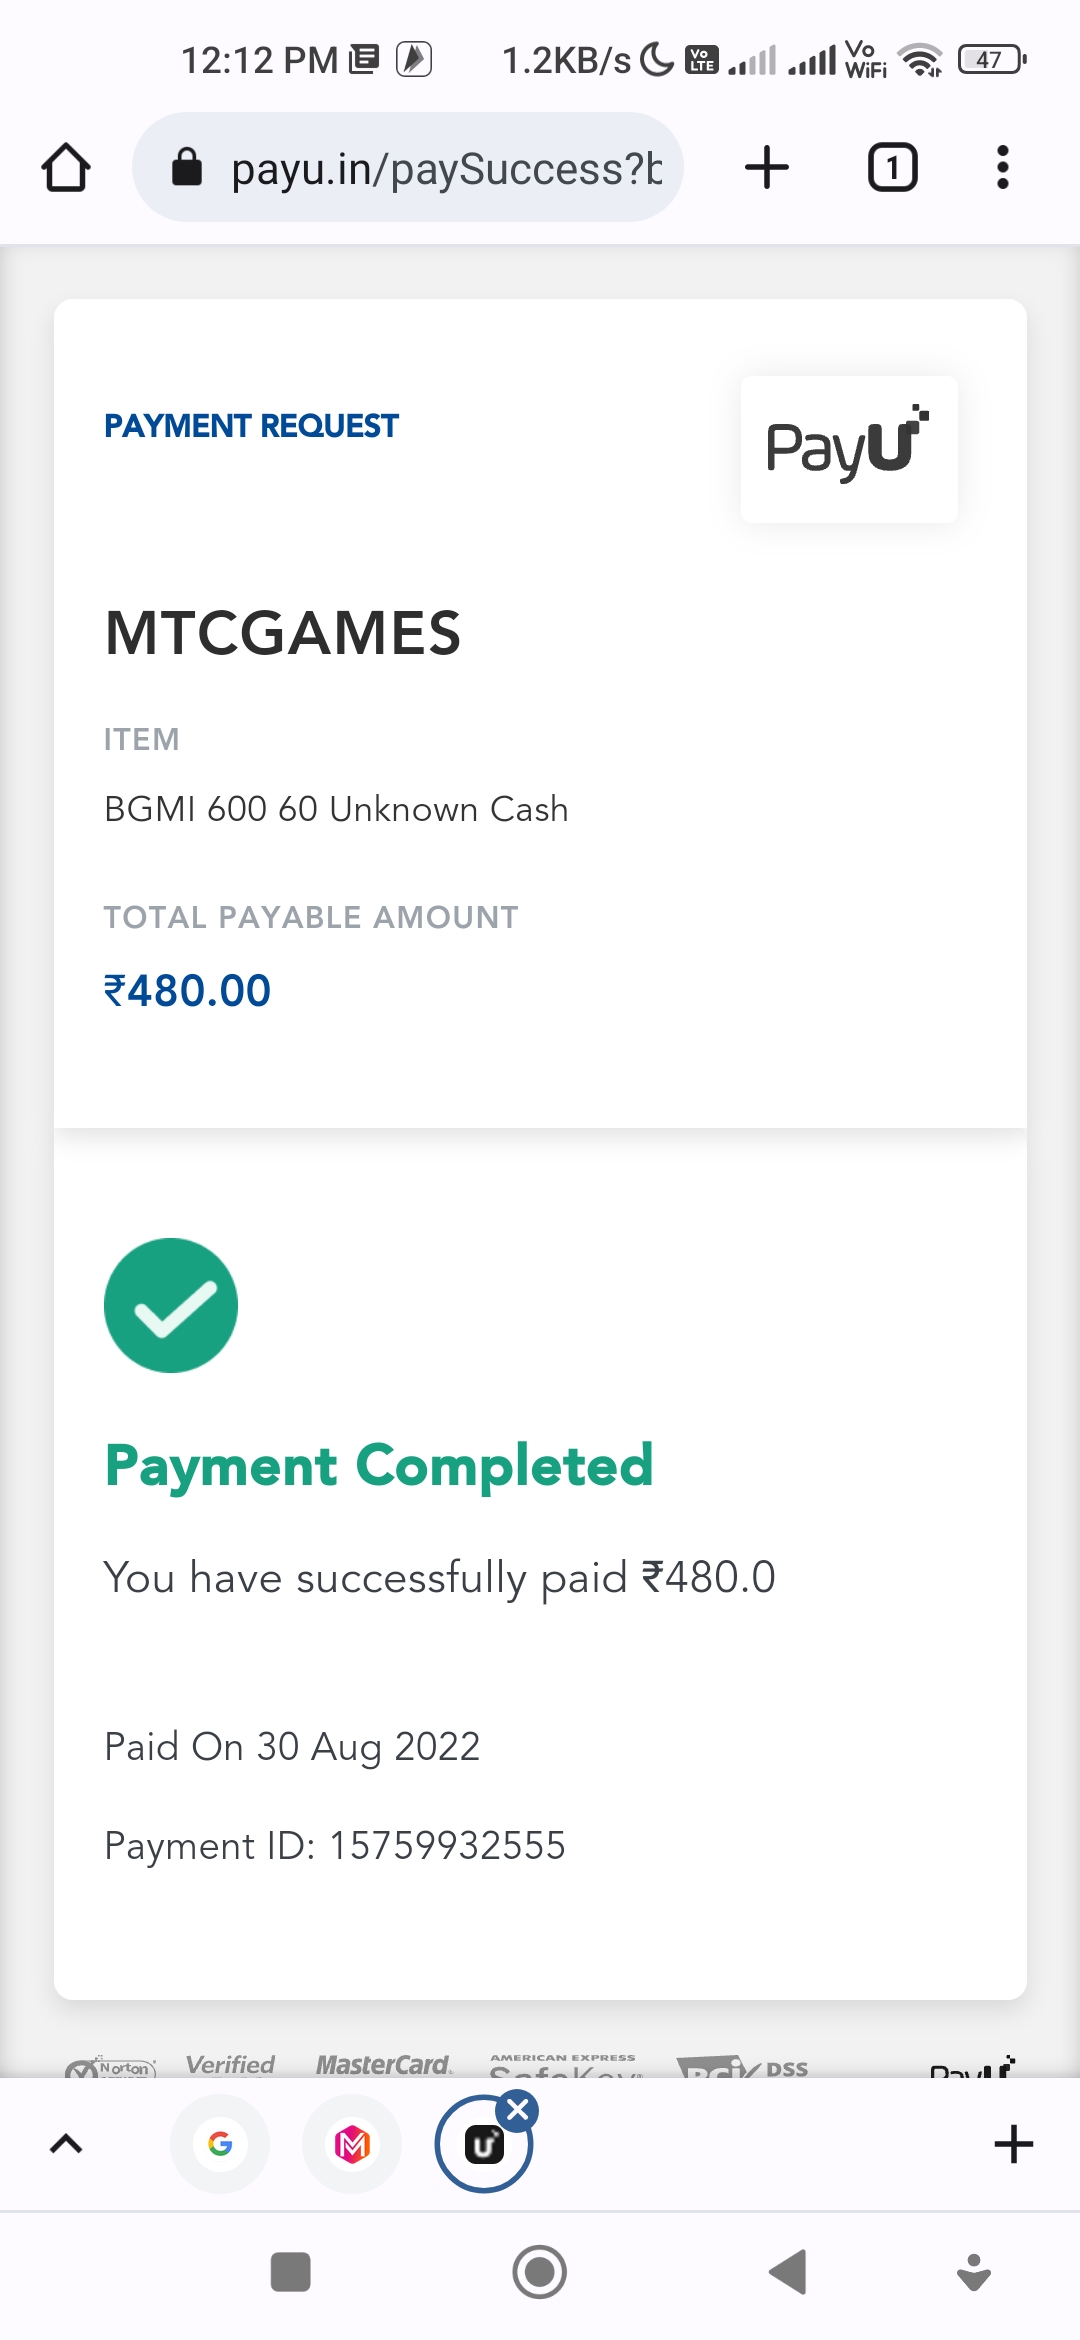This screenshot has width=1080, height=2340.
Task: Expand the bottom tab strip chevron
Action: tap(66, 2143)
